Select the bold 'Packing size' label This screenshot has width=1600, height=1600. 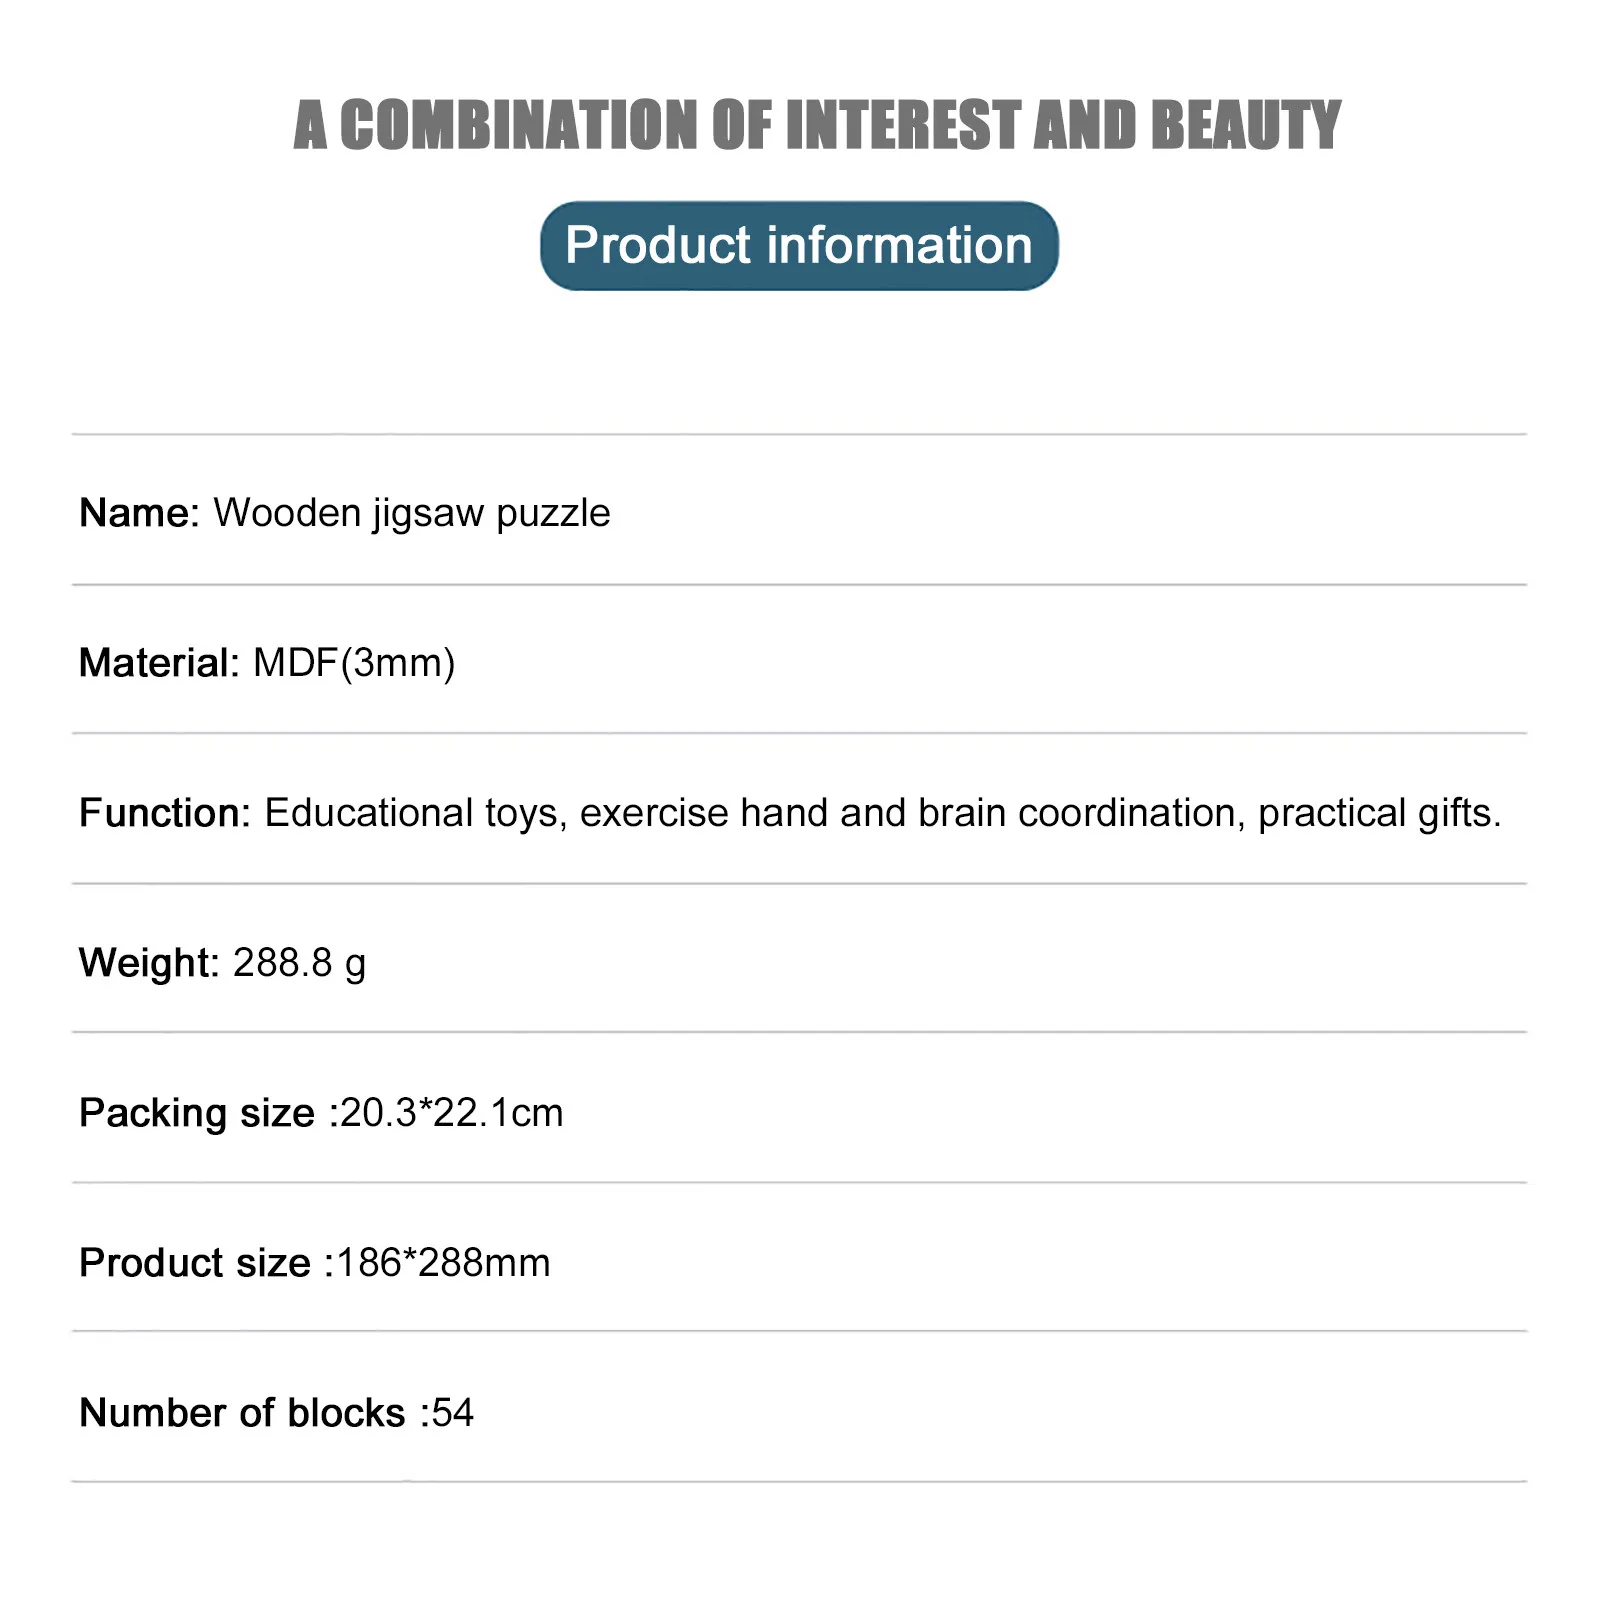click(197, 1113)
